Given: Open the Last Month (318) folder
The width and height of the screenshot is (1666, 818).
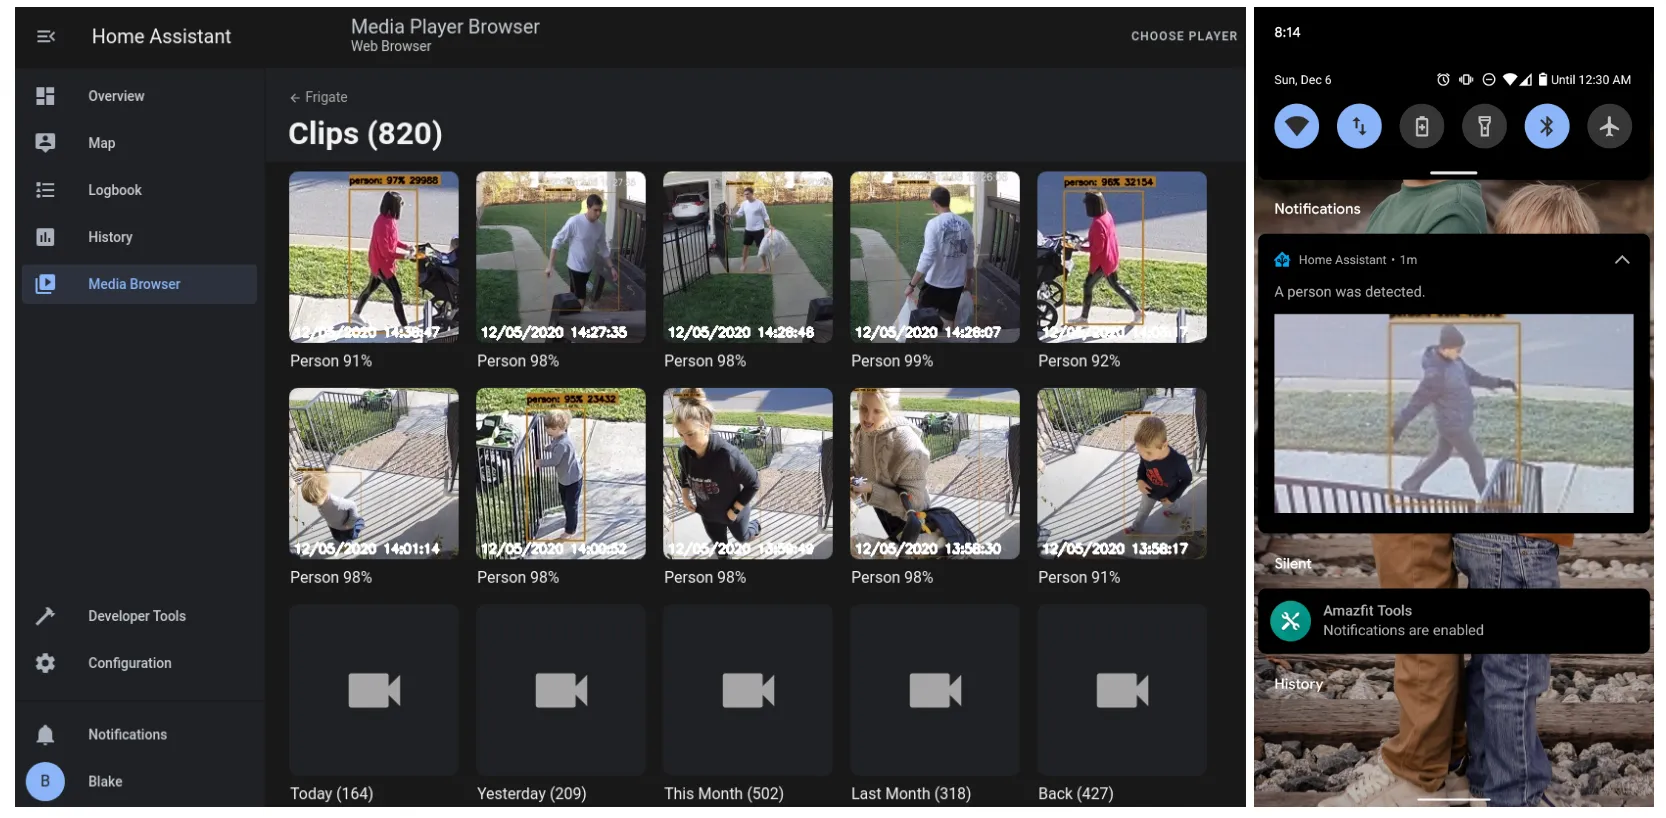Looking at the screenshot, I should 934,691.
